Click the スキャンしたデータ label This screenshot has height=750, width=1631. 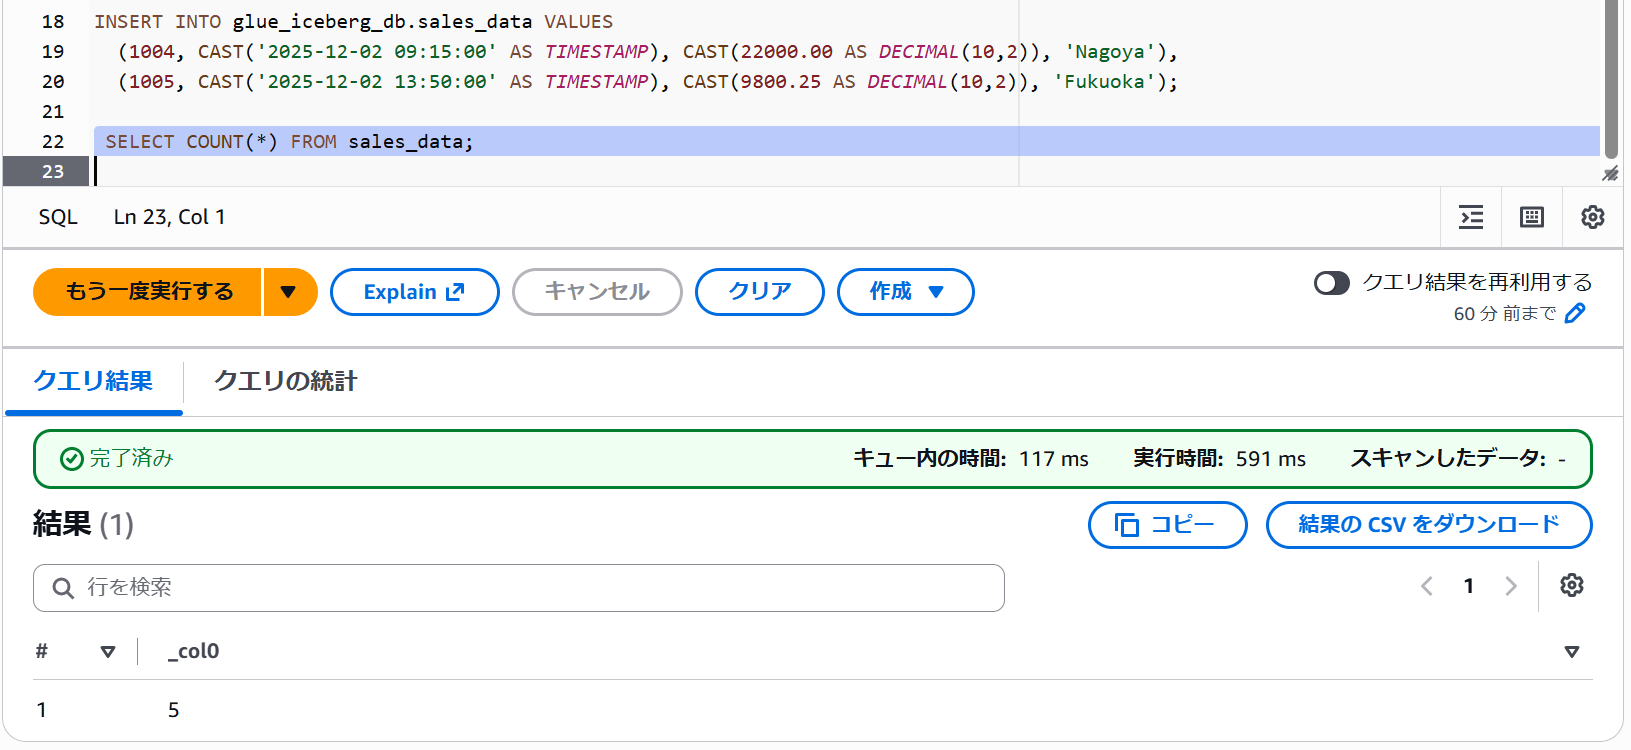1449,459
